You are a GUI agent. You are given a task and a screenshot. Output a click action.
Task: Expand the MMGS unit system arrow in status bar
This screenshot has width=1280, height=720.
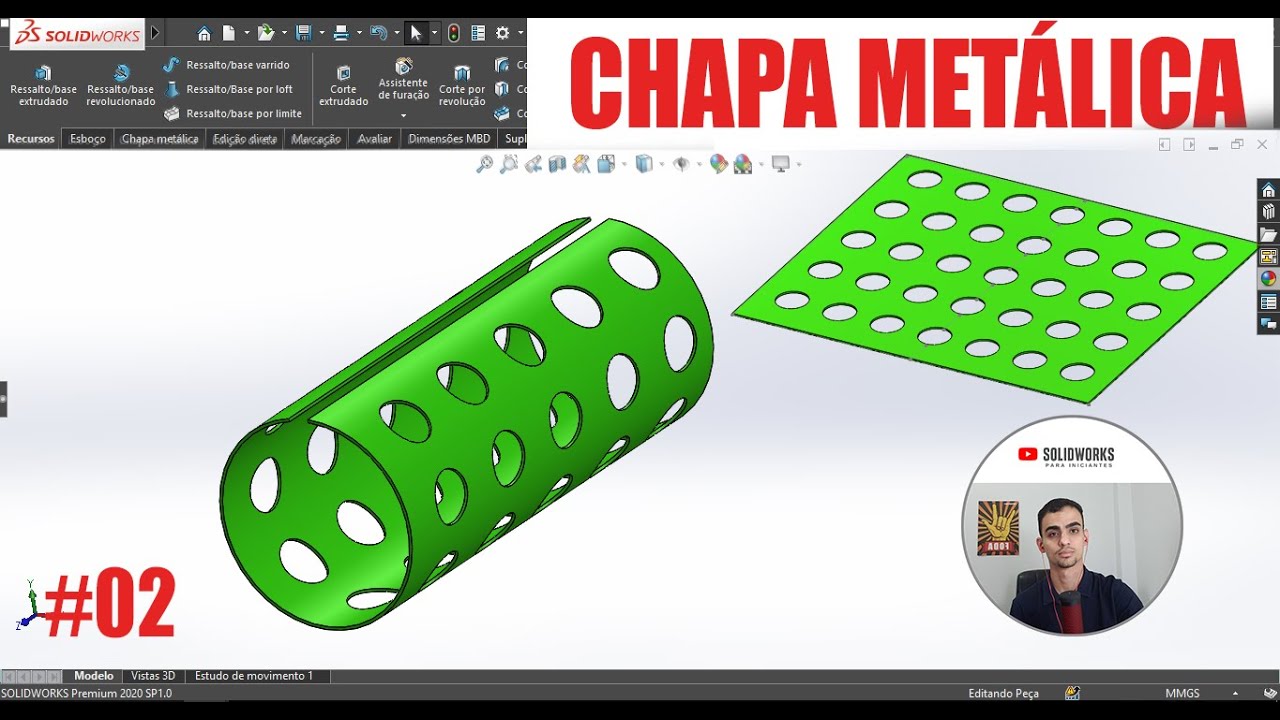point(1235,693)
